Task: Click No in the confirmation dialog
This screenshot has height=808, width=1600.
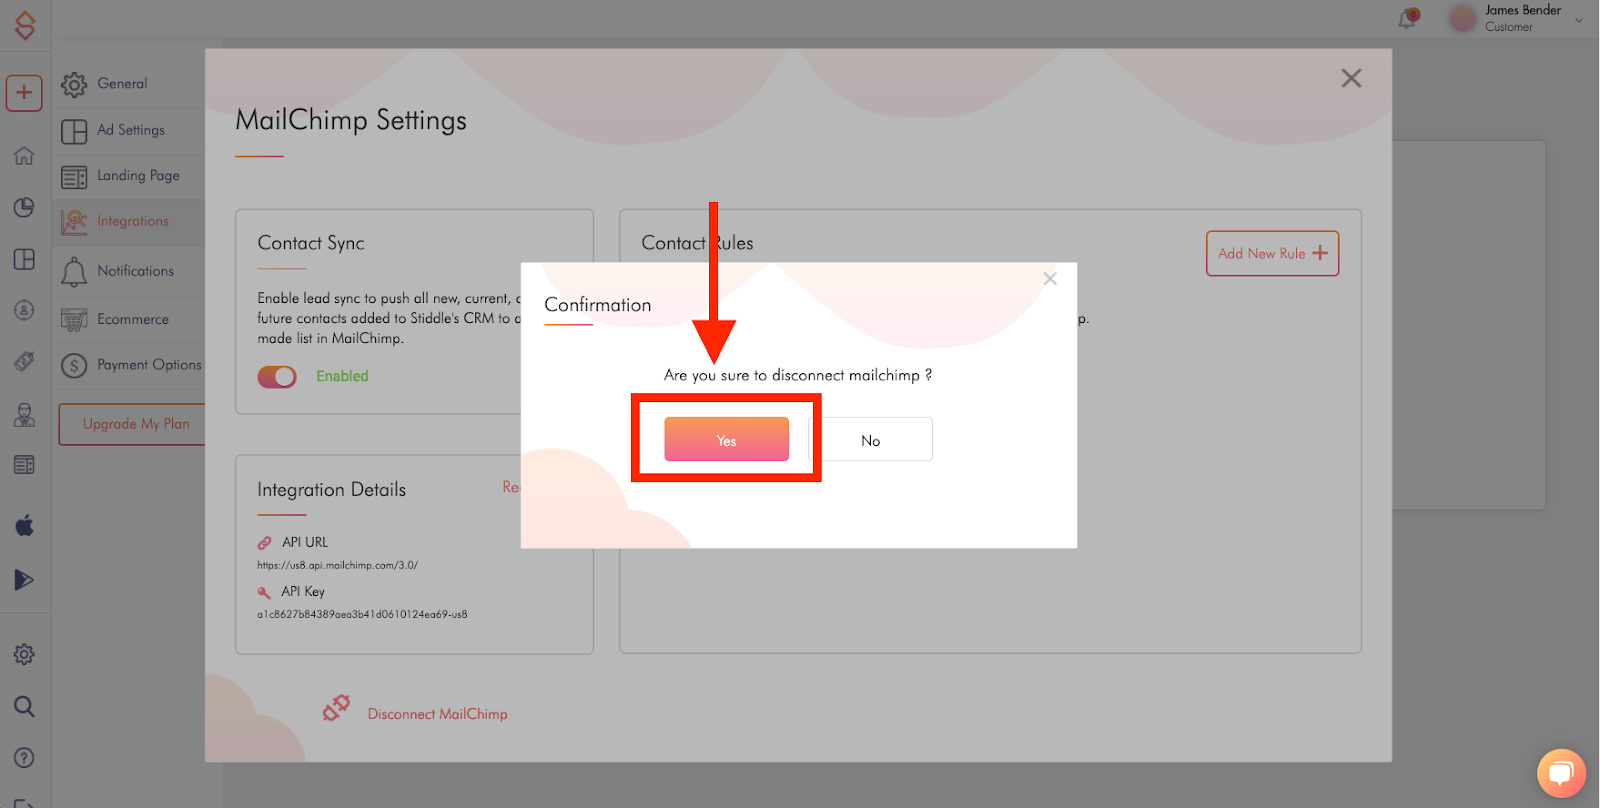Action: coord(870,439)
